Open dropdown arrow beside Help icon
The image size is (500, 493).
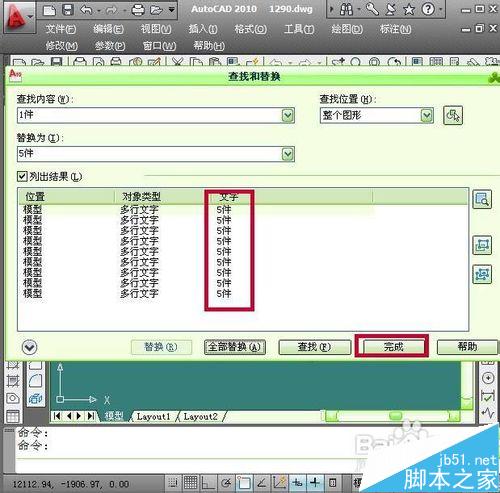click(441, 9)
